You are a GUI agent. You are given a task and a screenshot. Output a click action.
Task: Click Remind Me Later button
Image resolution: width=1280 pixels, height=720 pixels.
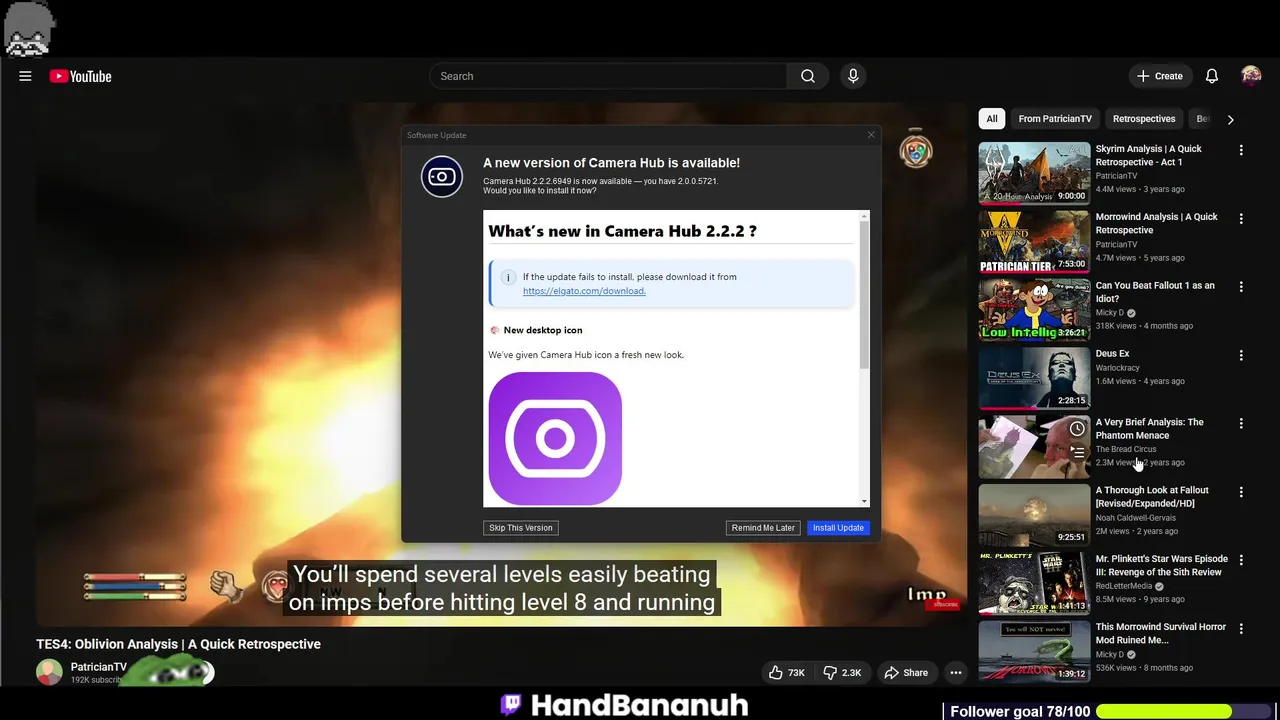click(x=763, y=528)
